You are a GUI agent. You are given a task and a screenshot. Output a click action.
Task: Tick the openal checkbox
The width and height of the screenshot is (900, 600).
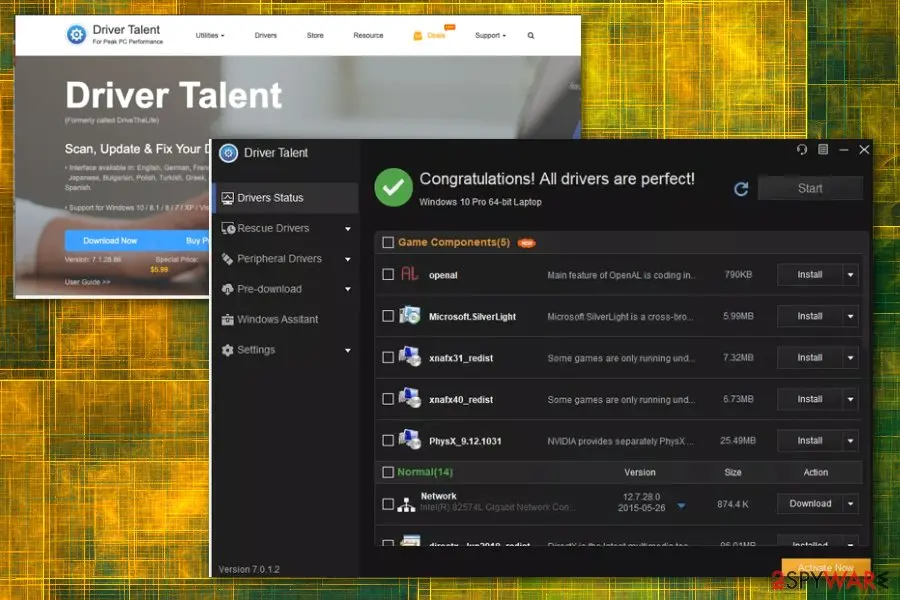tap(388, 274)
